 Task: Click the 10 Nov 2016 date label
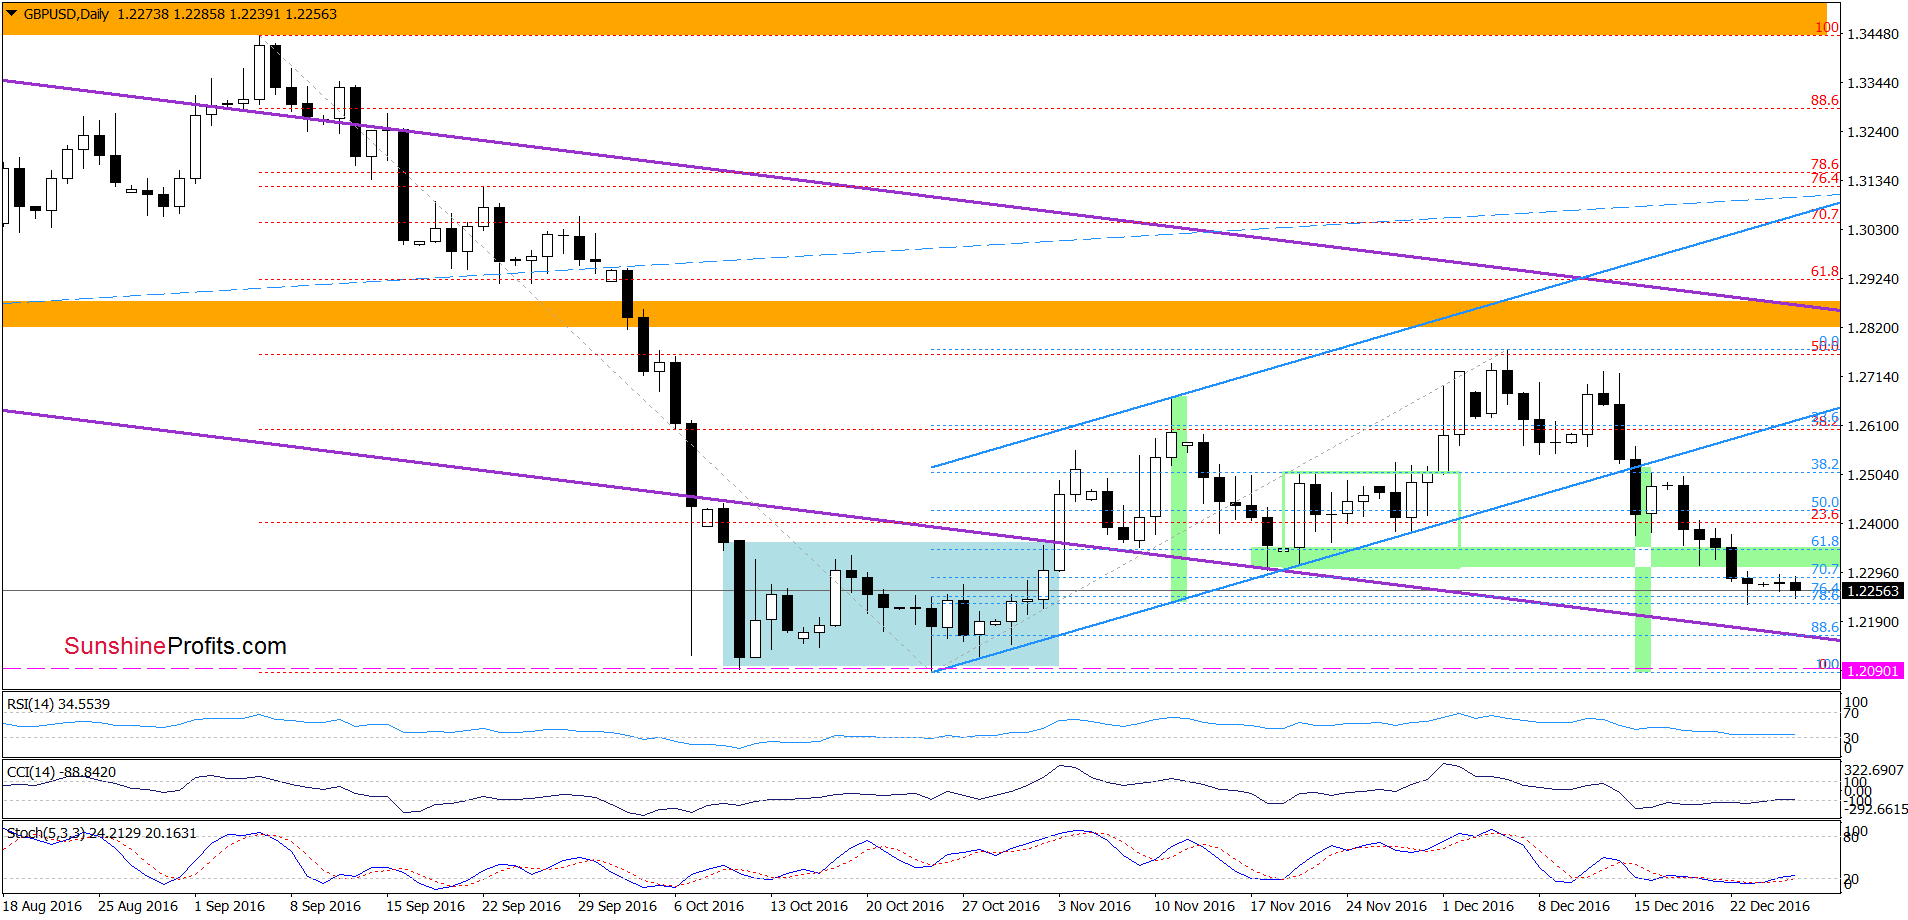coord(1195,906)
